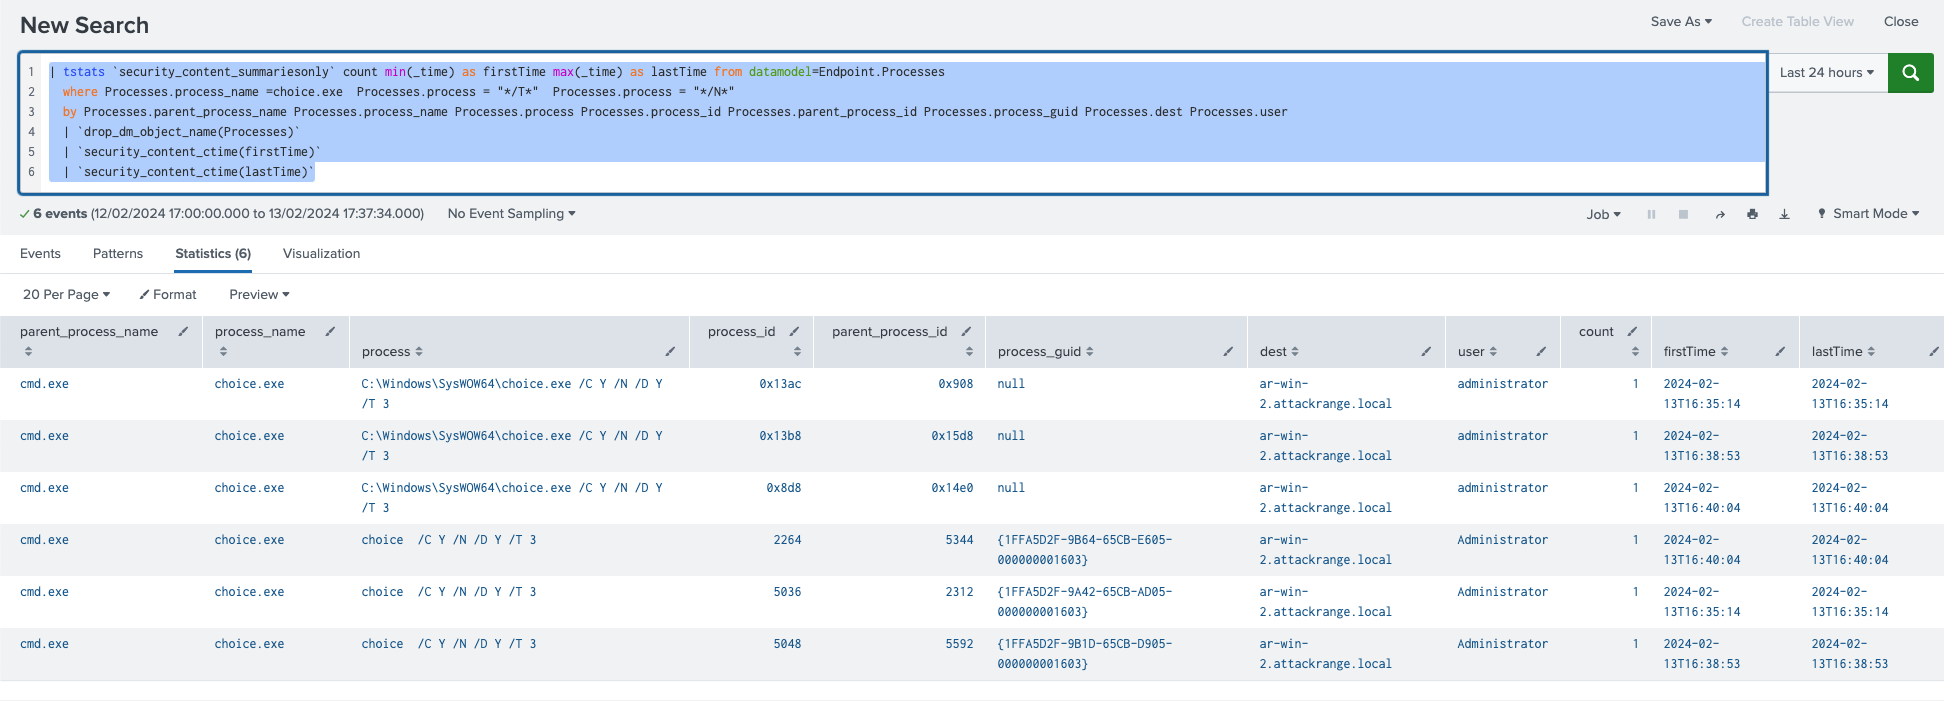Open the 20 Per Page dropdown

coord(66,295)
